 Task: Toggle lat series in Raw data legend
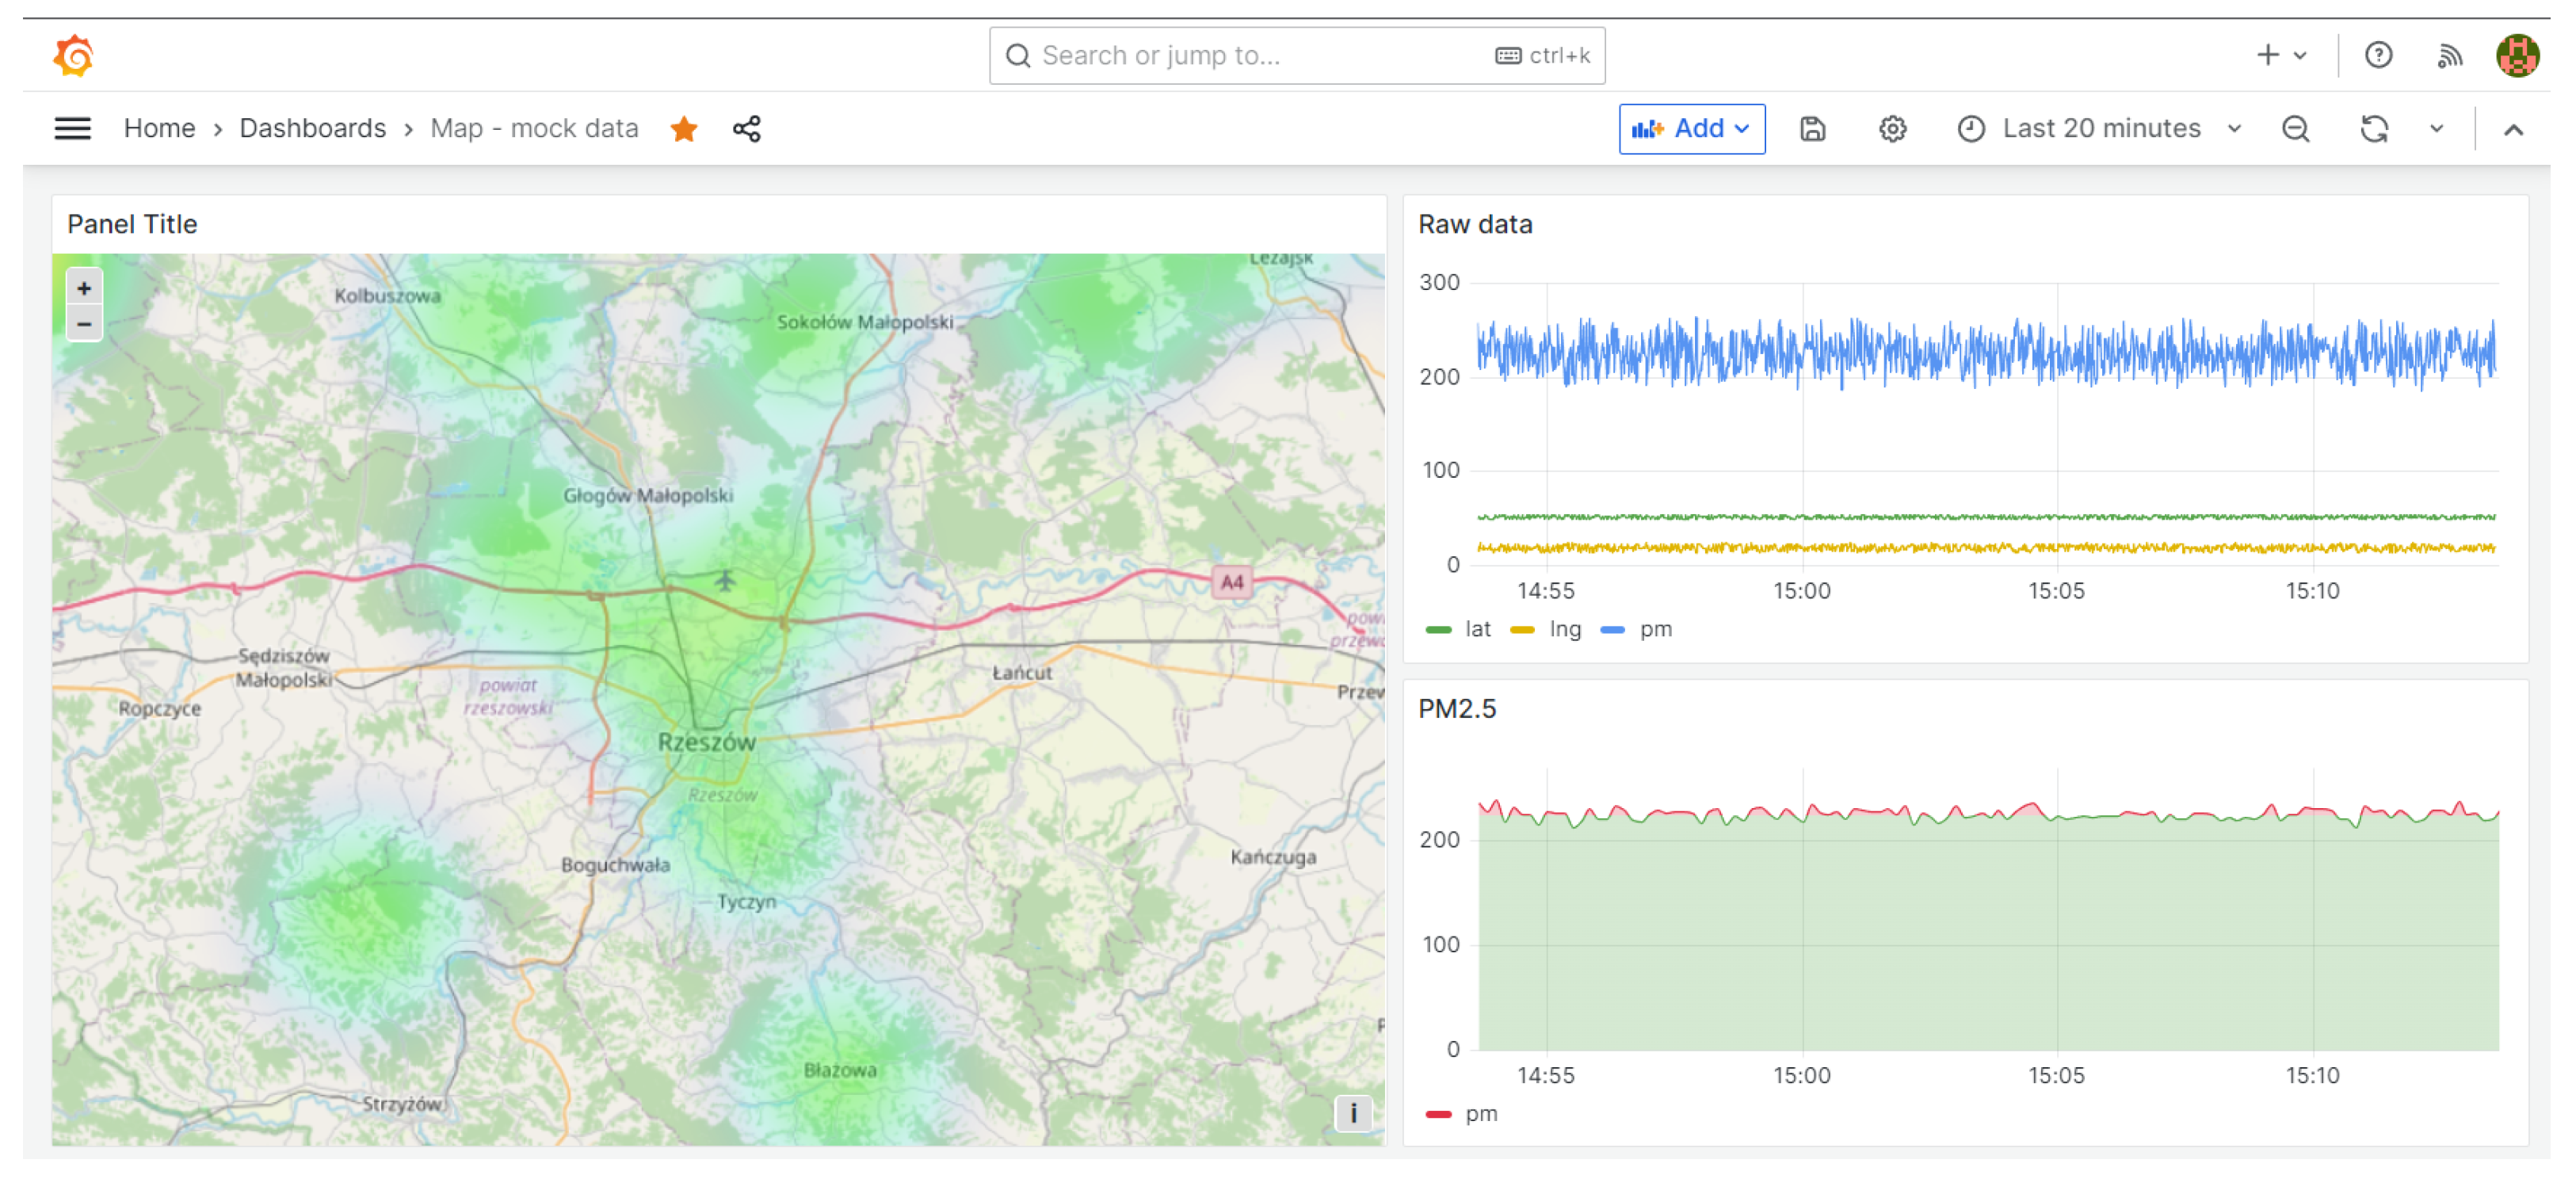pos(1476,629)
